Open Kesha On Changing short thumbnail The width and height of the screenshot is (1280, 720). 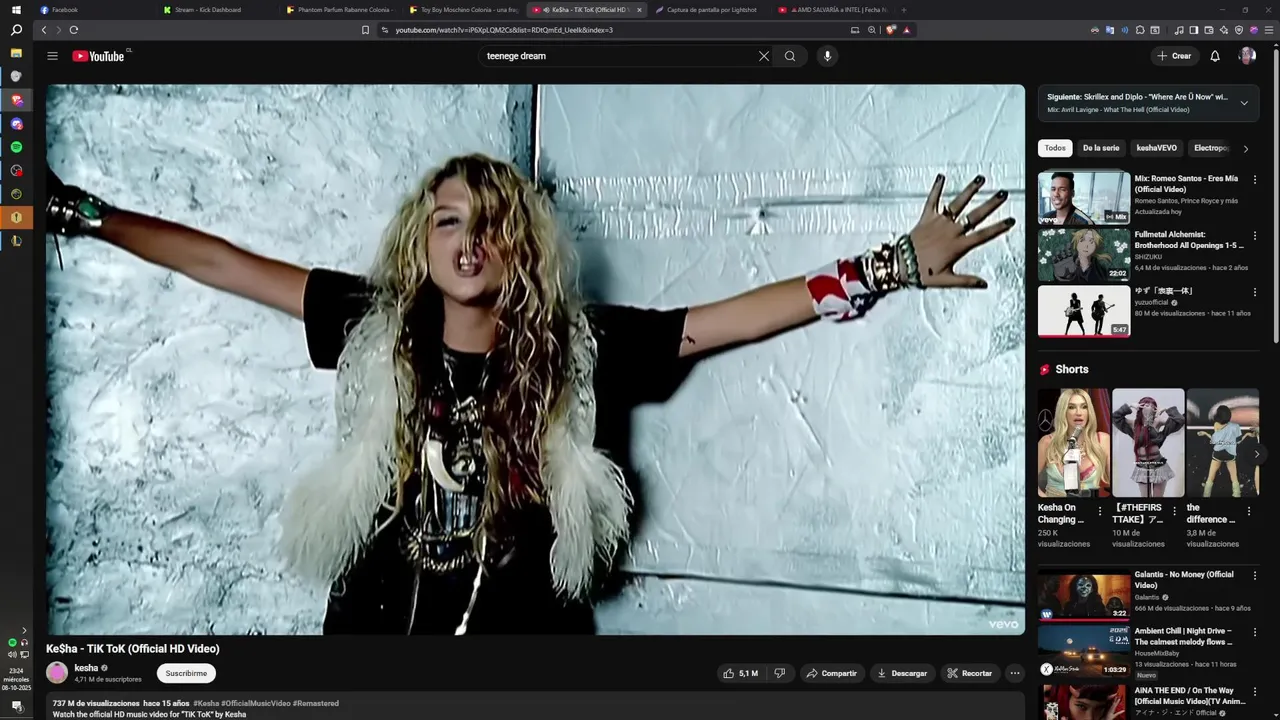coord(1074,442)
